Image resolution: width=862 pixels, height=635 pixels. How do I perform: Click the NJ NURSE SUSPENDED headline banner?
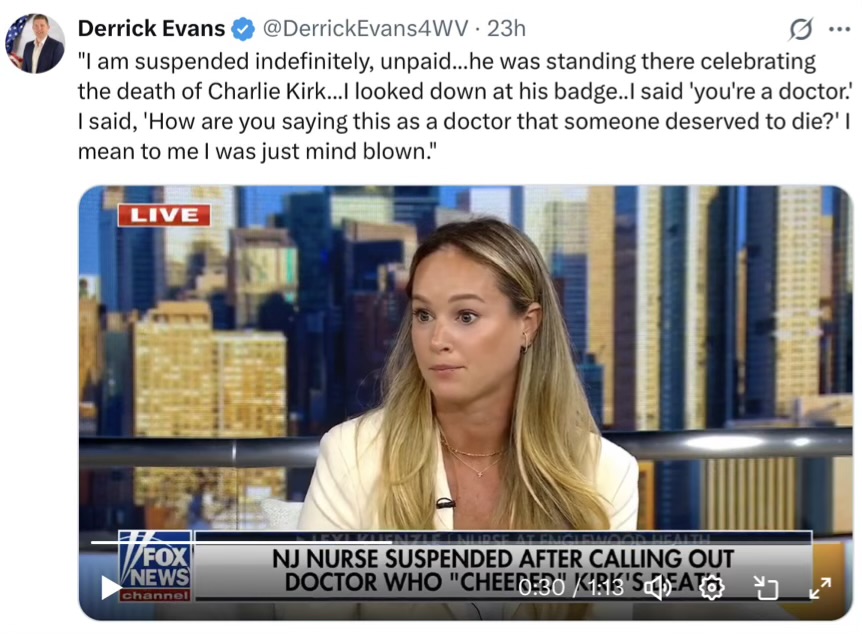point(503,570)
